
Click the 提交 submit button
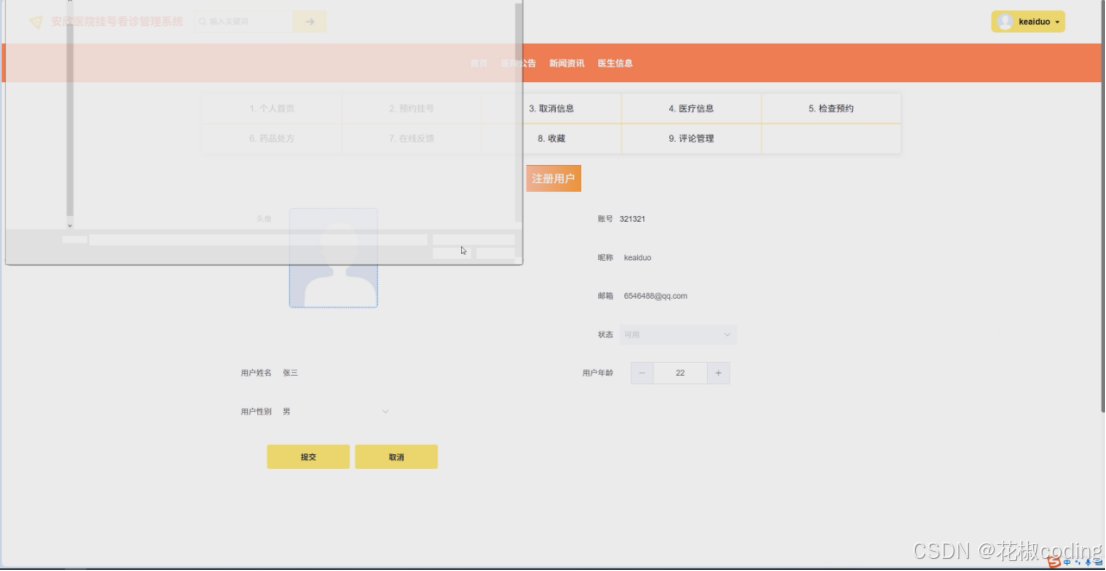pyautogui.click(x=308, y=457)
